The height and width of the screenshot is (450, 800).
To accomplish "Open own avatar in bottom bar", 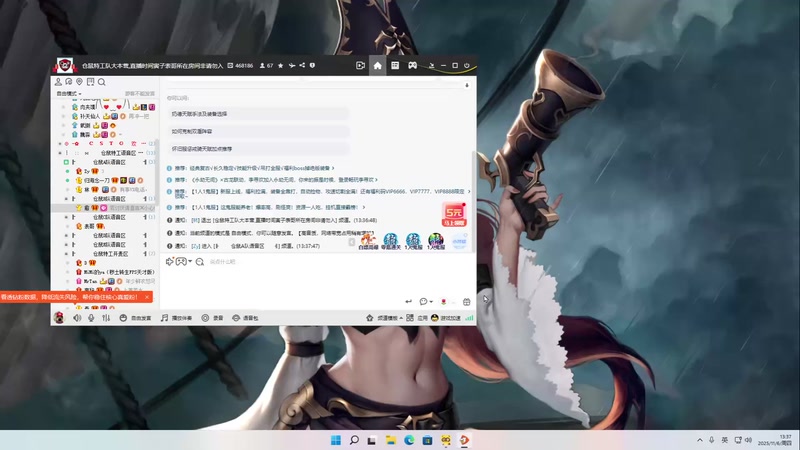I will pos(59,317).
